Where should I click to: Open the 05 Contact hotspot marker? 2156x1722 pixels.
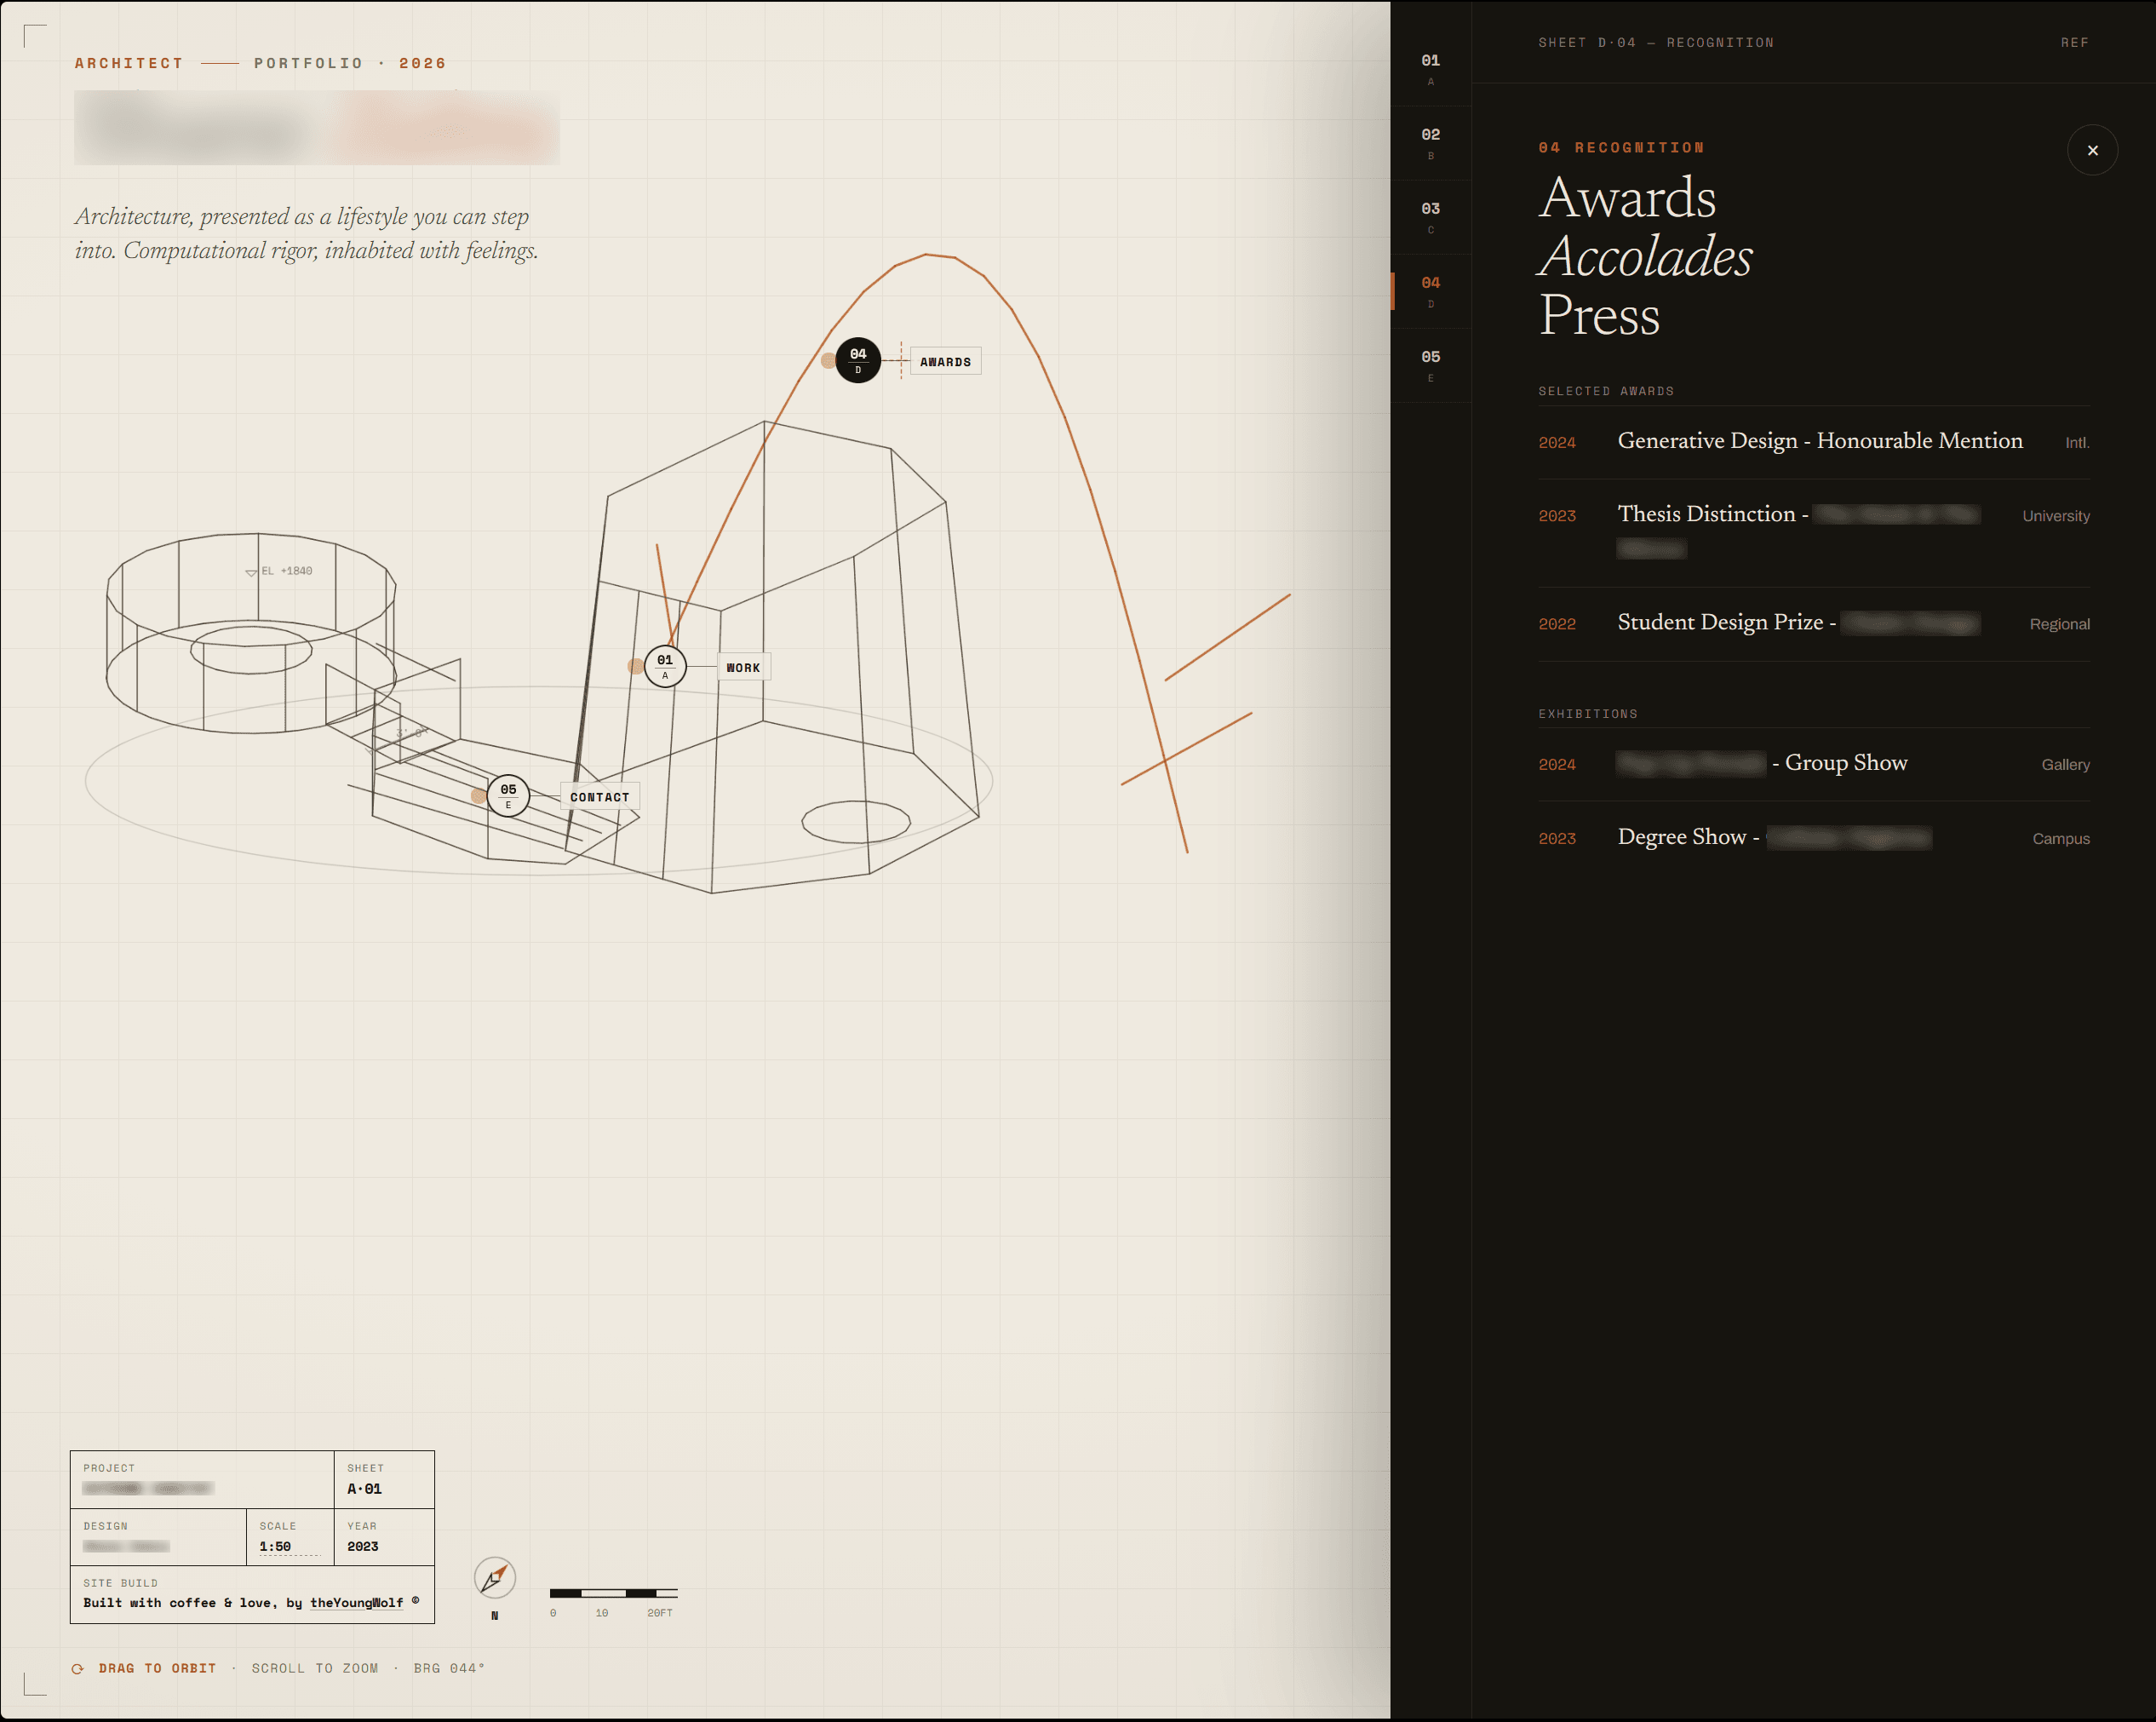click(x=508, y=796)
